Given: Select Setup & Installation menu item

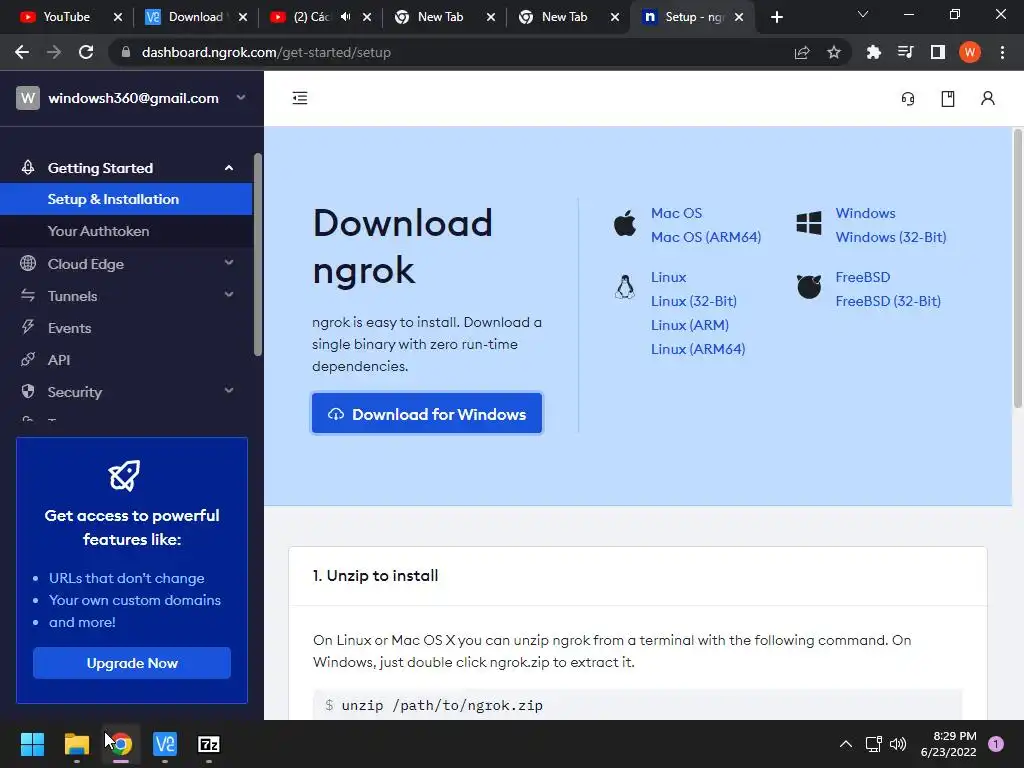Looking at the screenshot, I should (126, 199).
